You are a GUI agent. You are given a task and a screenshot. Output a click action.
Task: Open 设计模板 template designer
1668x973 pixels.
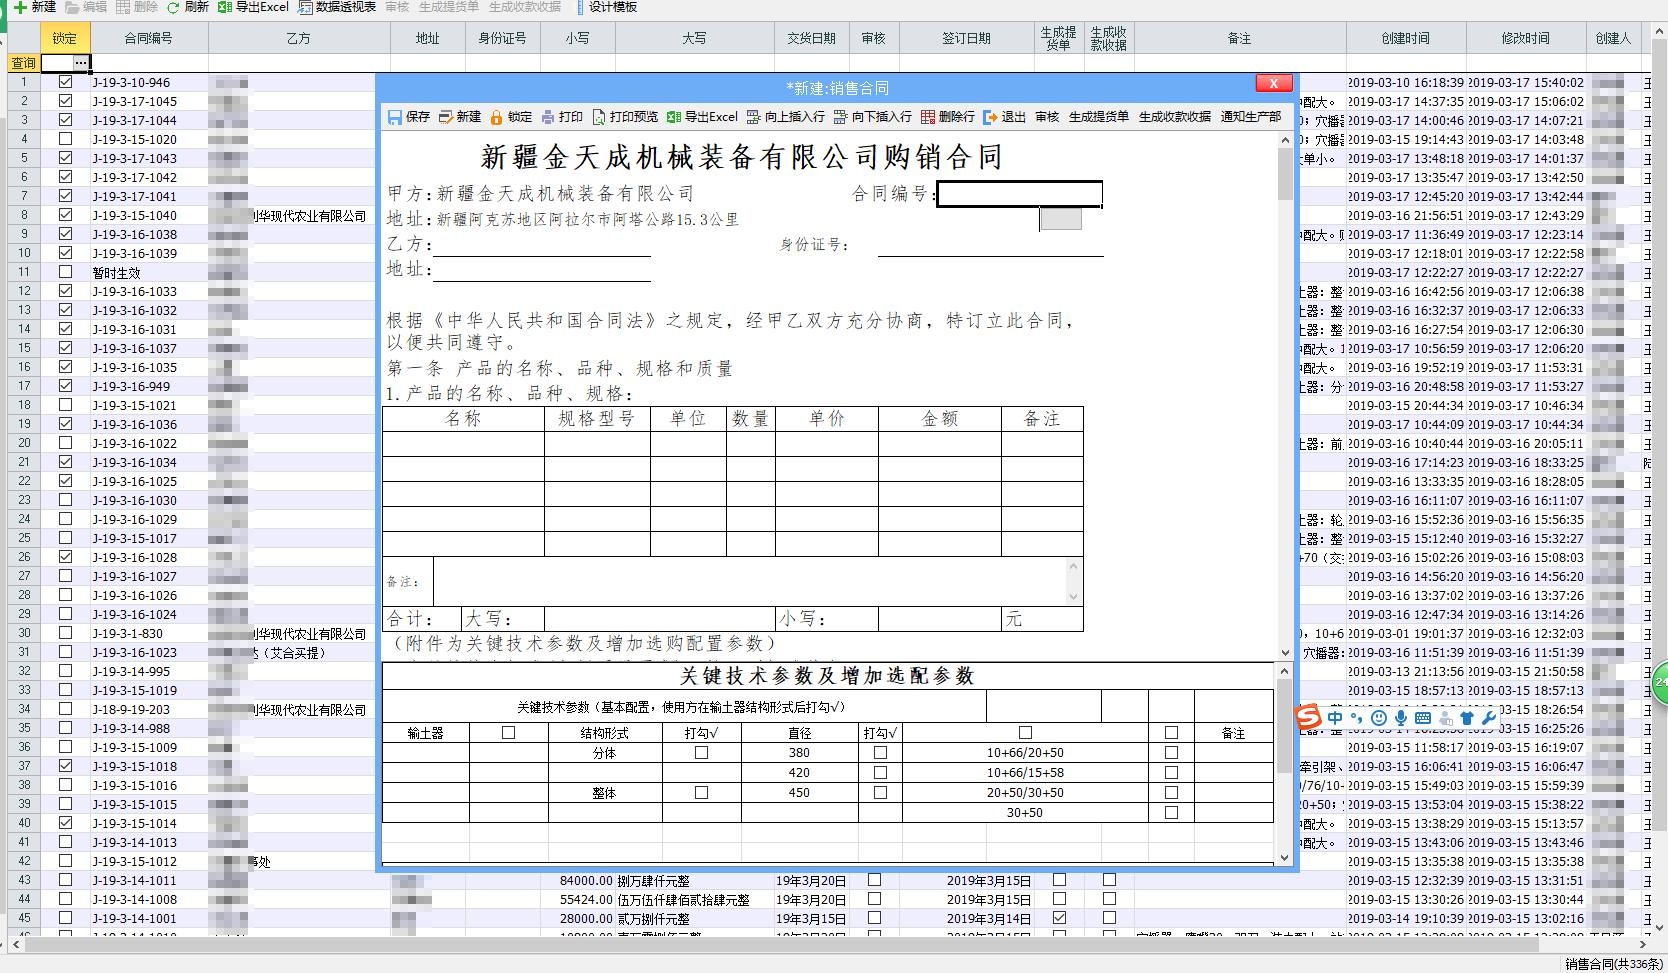608,7
